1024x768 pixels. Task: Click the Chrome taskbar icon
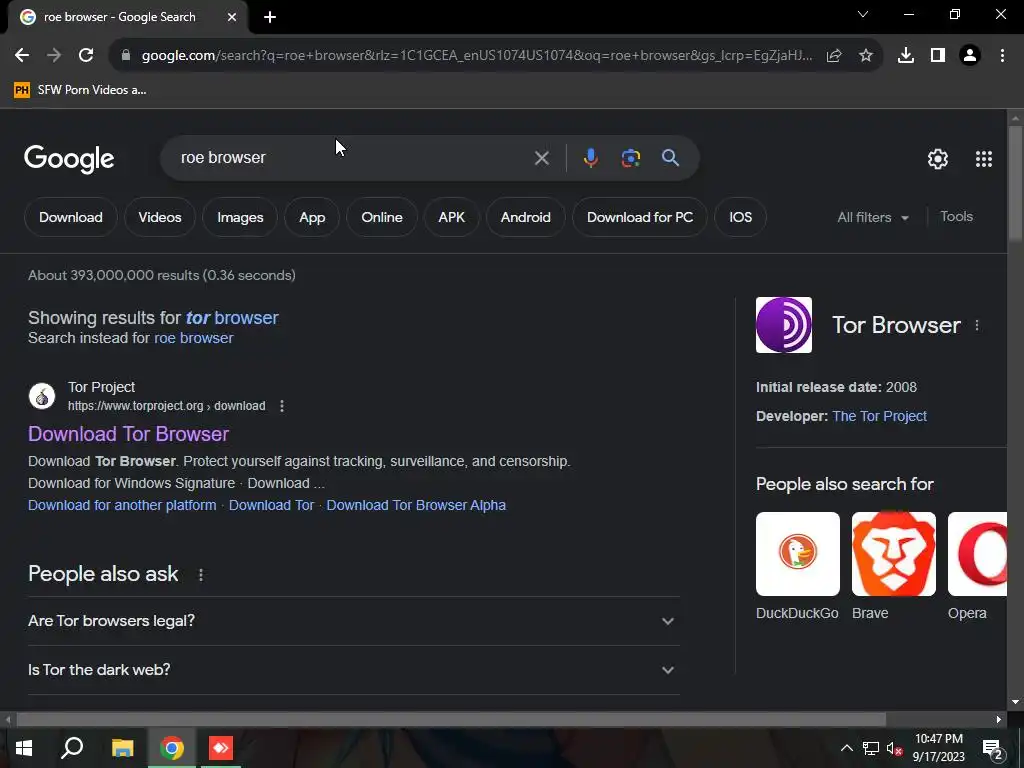coord(172,748)
